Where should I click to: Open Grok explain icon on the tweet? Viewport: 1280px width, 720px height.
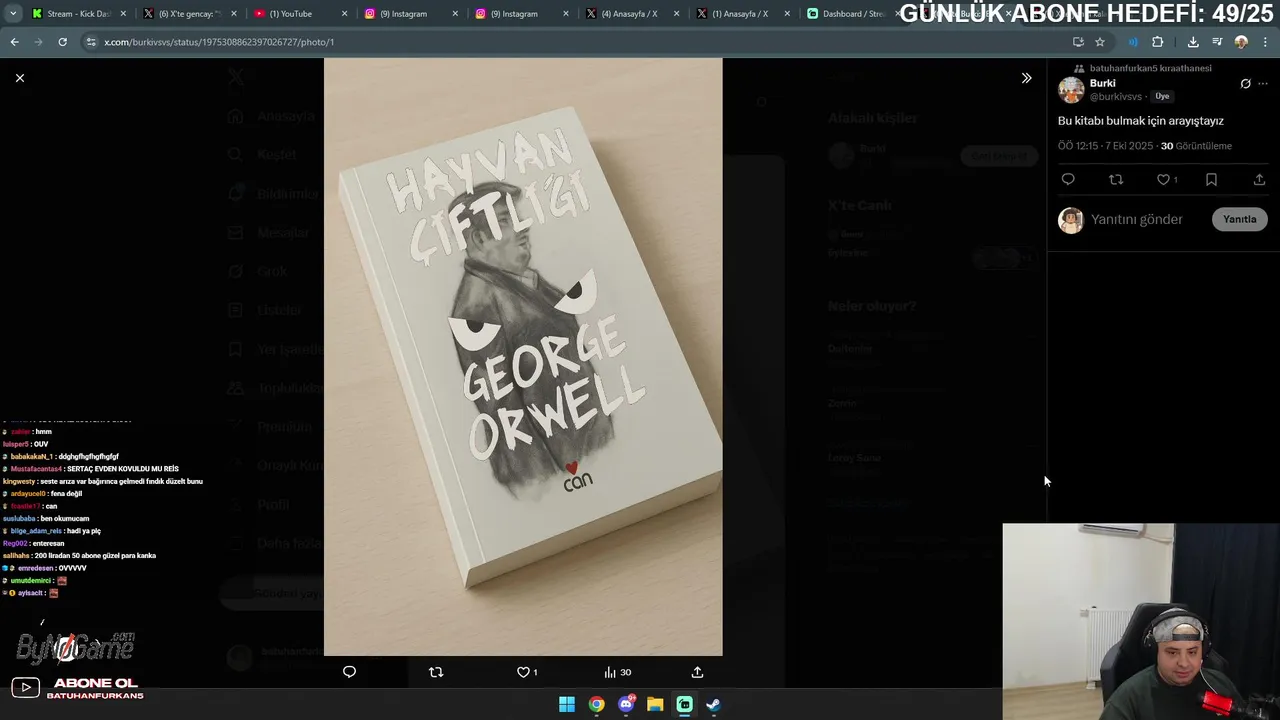pyautogui.click(x=1245, y=84)
